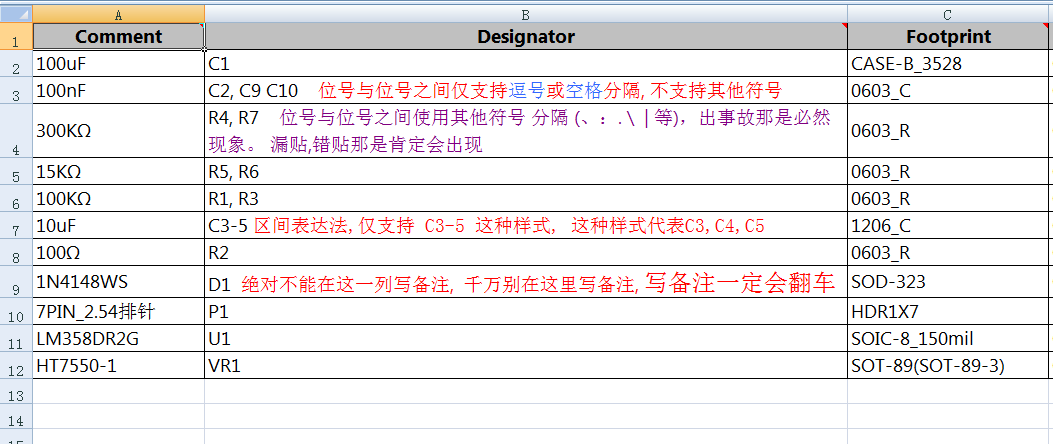Click the Designator header cell

[525, 37]
